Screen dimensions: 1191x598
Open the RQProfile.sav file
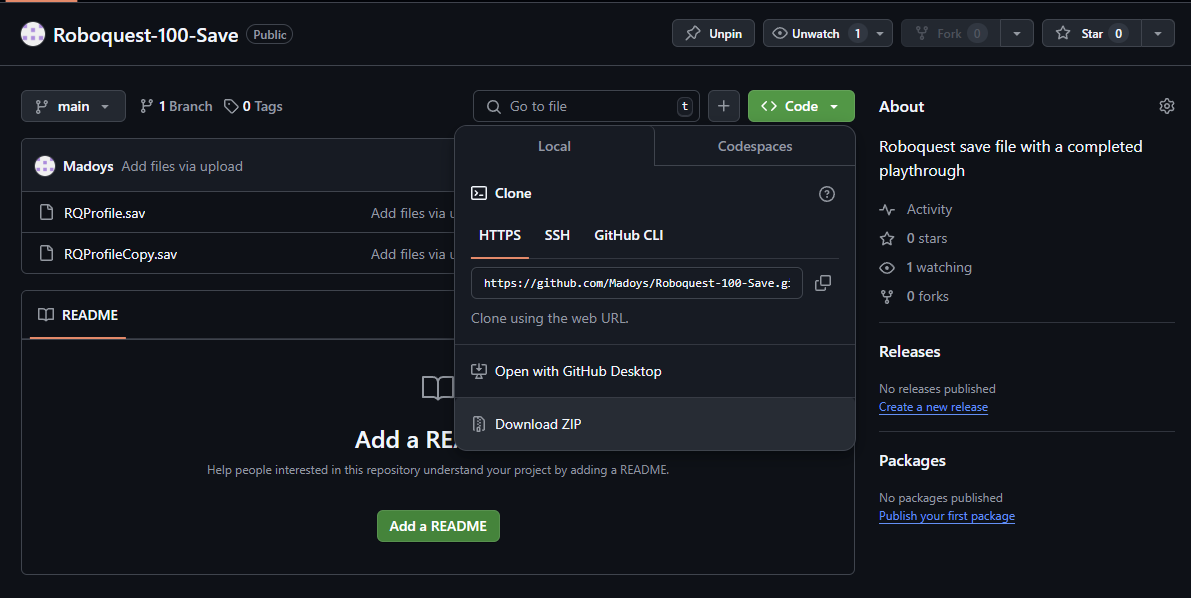[104, 212]
